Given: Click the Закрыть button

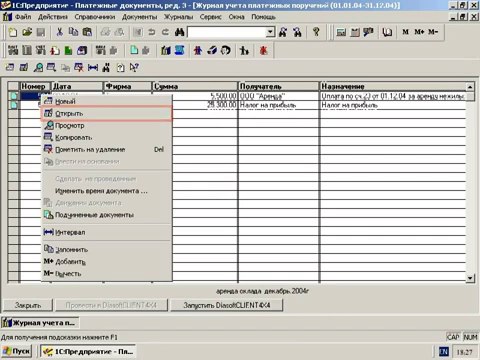Looking at the screenshot, I should point(28,305).
